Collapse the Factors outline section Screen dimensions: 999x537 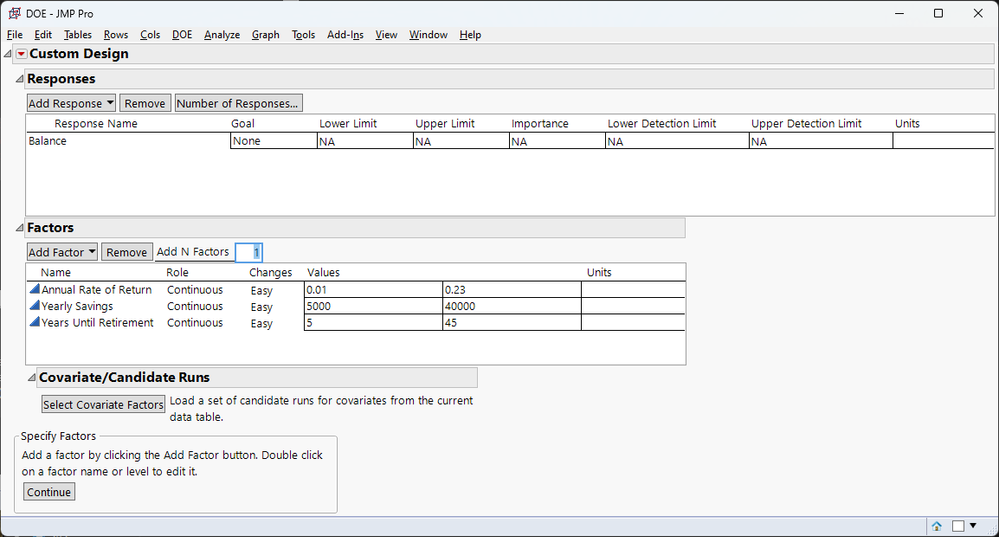point(19,228)
